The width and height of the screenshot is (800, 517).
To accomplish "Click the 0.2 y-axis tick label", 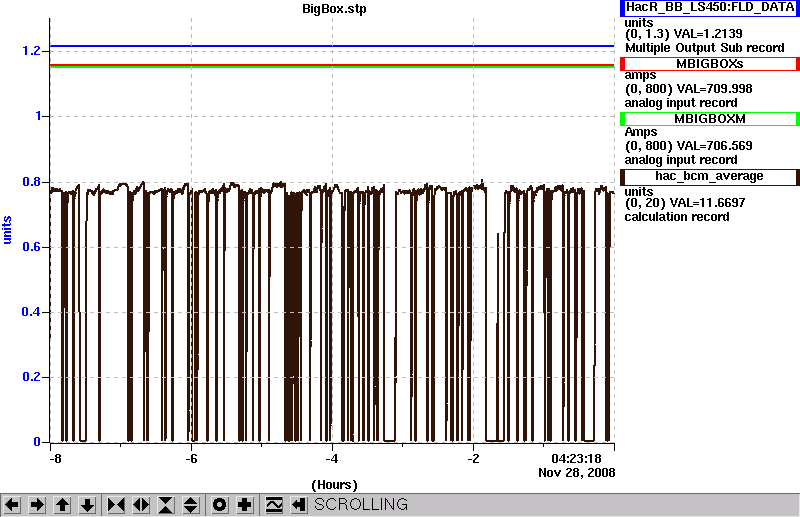I will point(31,377).
